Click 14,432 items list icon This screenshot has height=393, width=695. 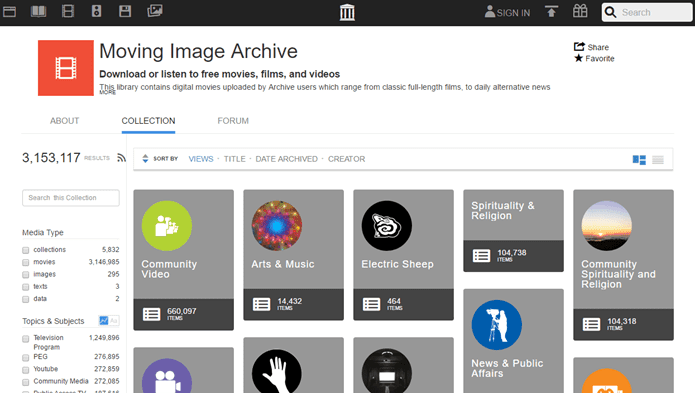point(261,304)
